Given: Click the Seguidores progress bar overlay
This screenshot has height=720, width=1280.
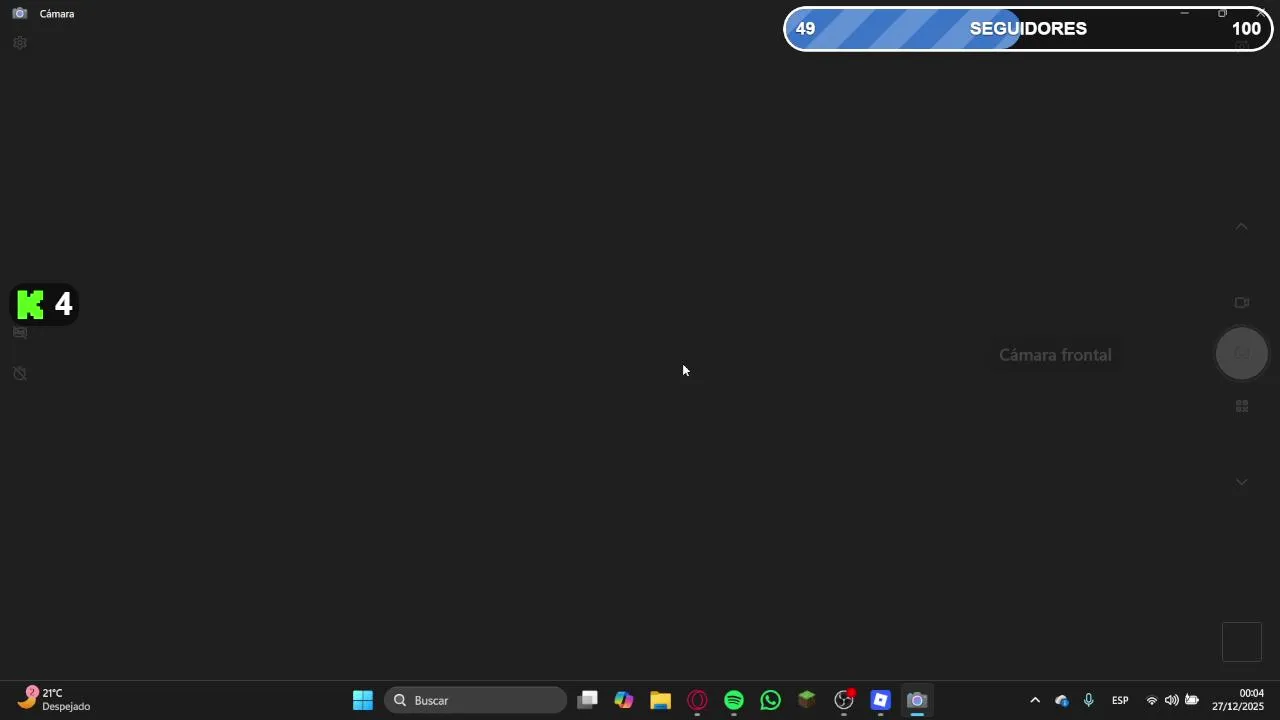Looking at the screenshot, I should pyautogui.click(x=1028, y=29).
